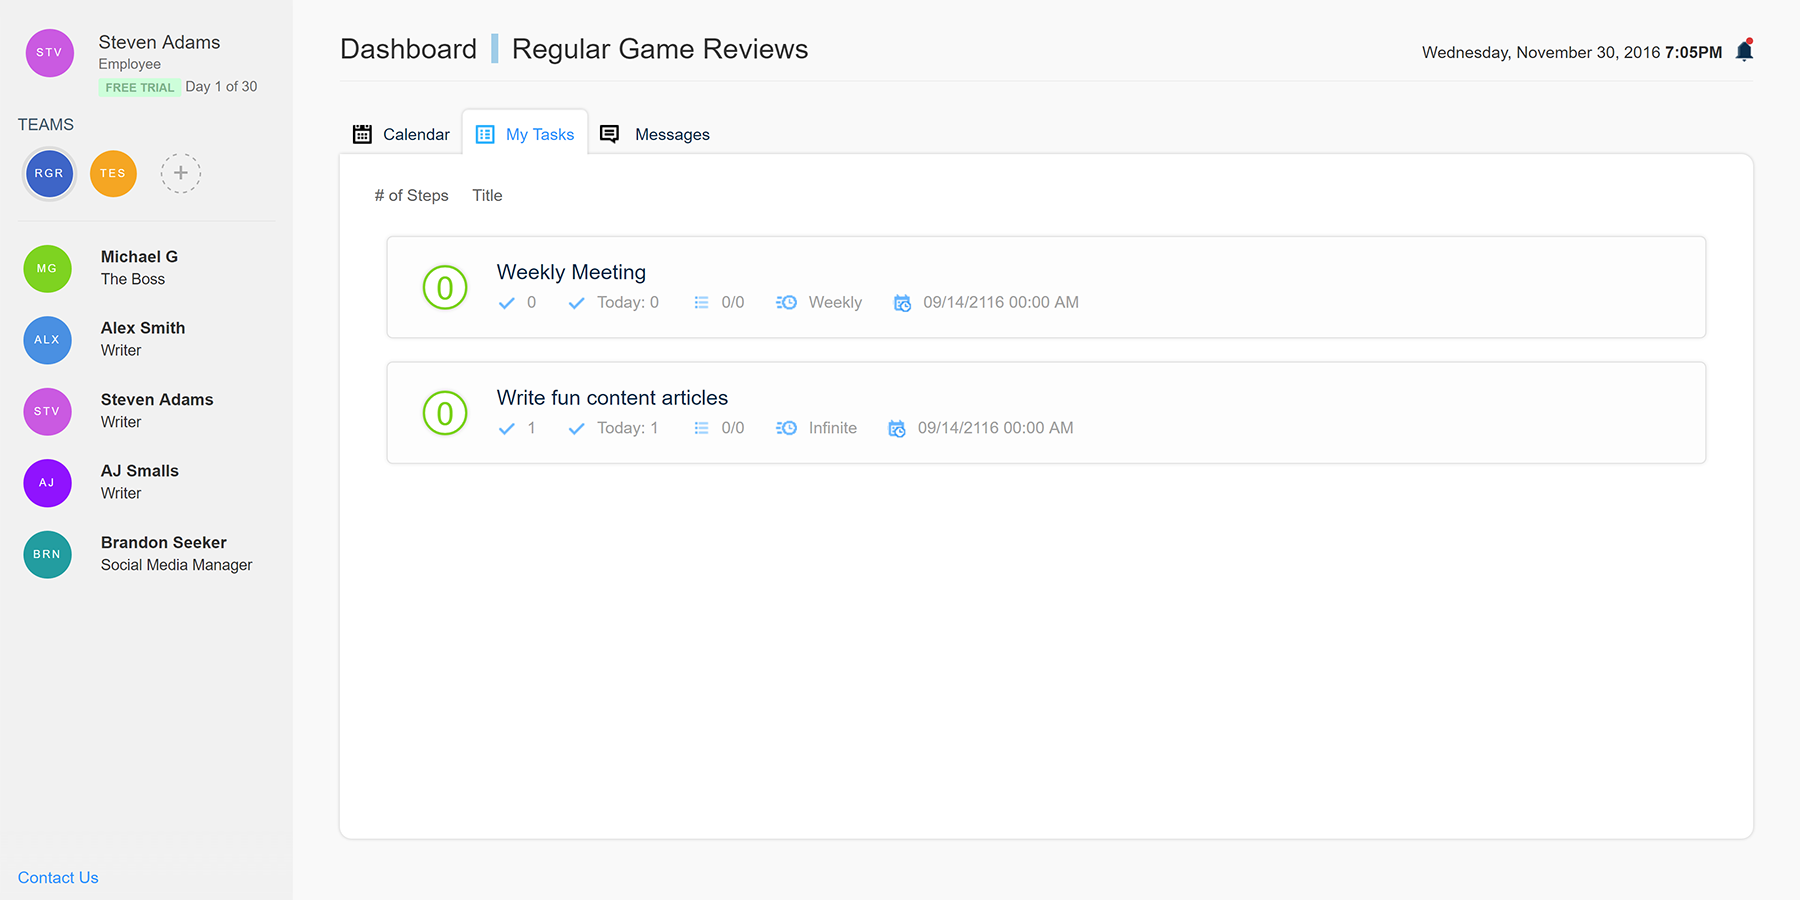Click the TEAMS section heading
The image size is (1800, 900).
coord(46,124)
